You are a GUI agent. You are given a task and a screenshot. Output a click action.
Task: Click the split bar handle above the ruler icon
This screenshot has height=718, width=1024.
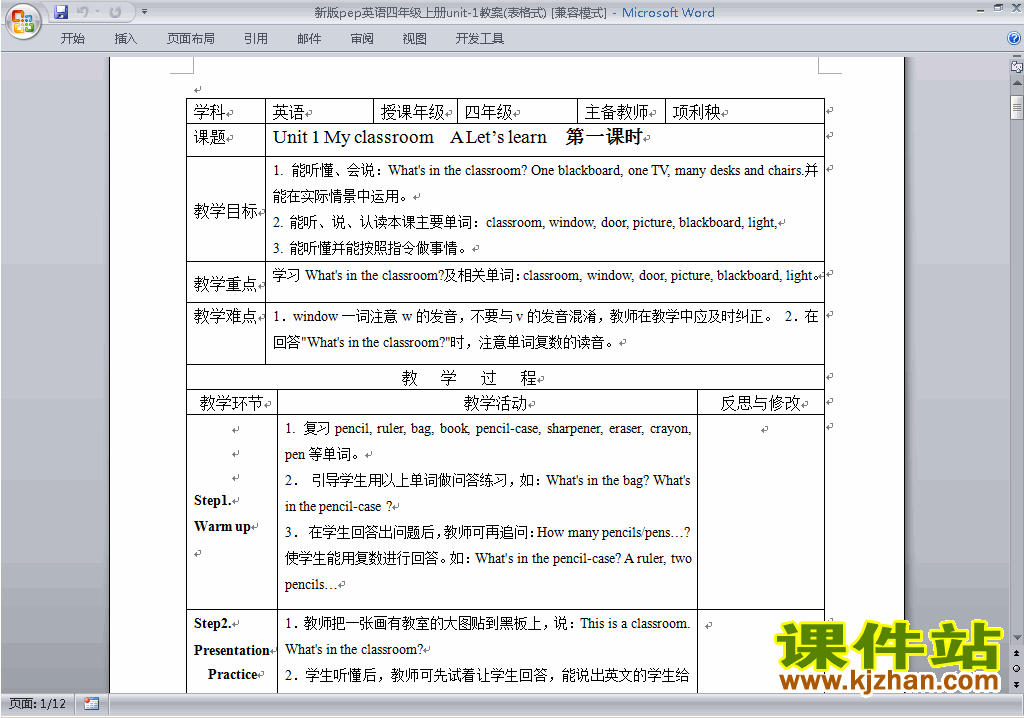(1016, 57)
